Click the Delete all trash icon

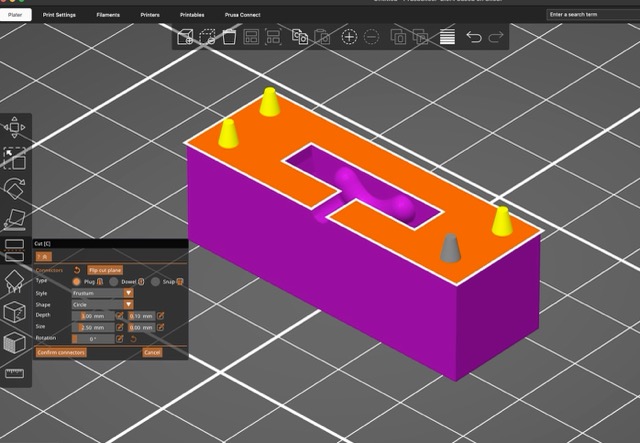coord(229,37)
